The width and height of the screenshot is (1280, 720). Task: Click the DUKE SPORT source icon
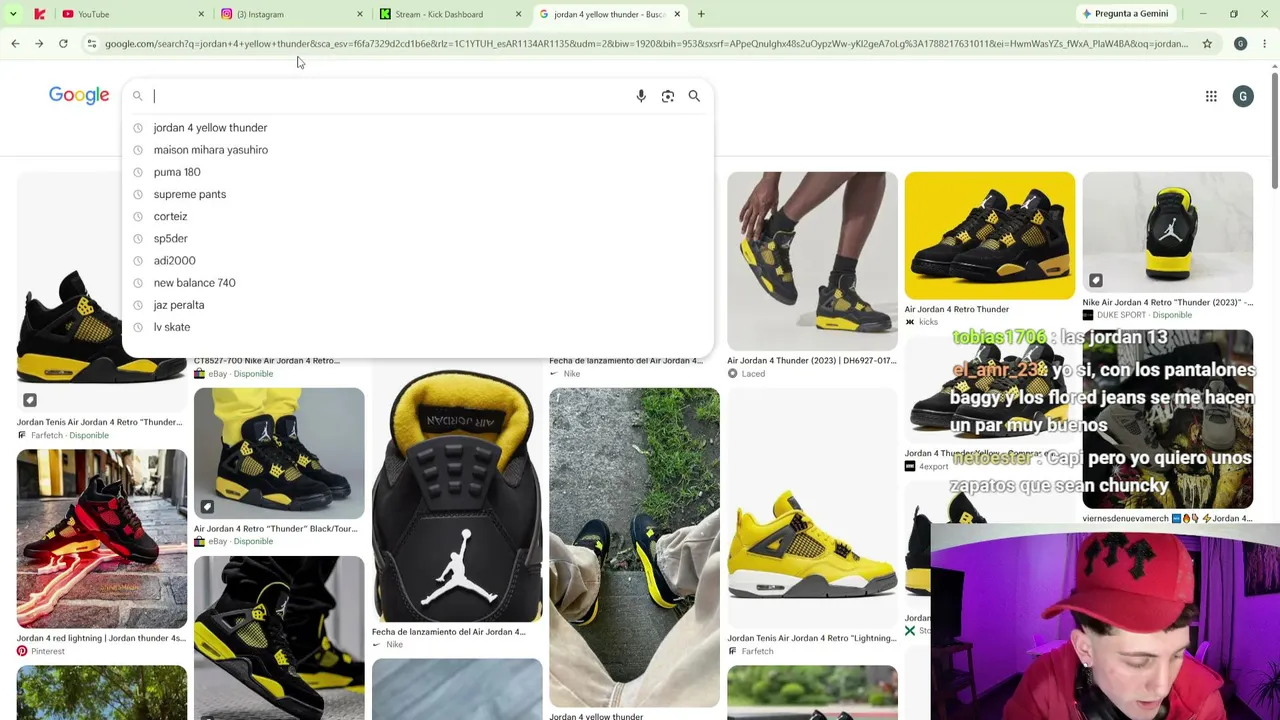click(1088, 315)
